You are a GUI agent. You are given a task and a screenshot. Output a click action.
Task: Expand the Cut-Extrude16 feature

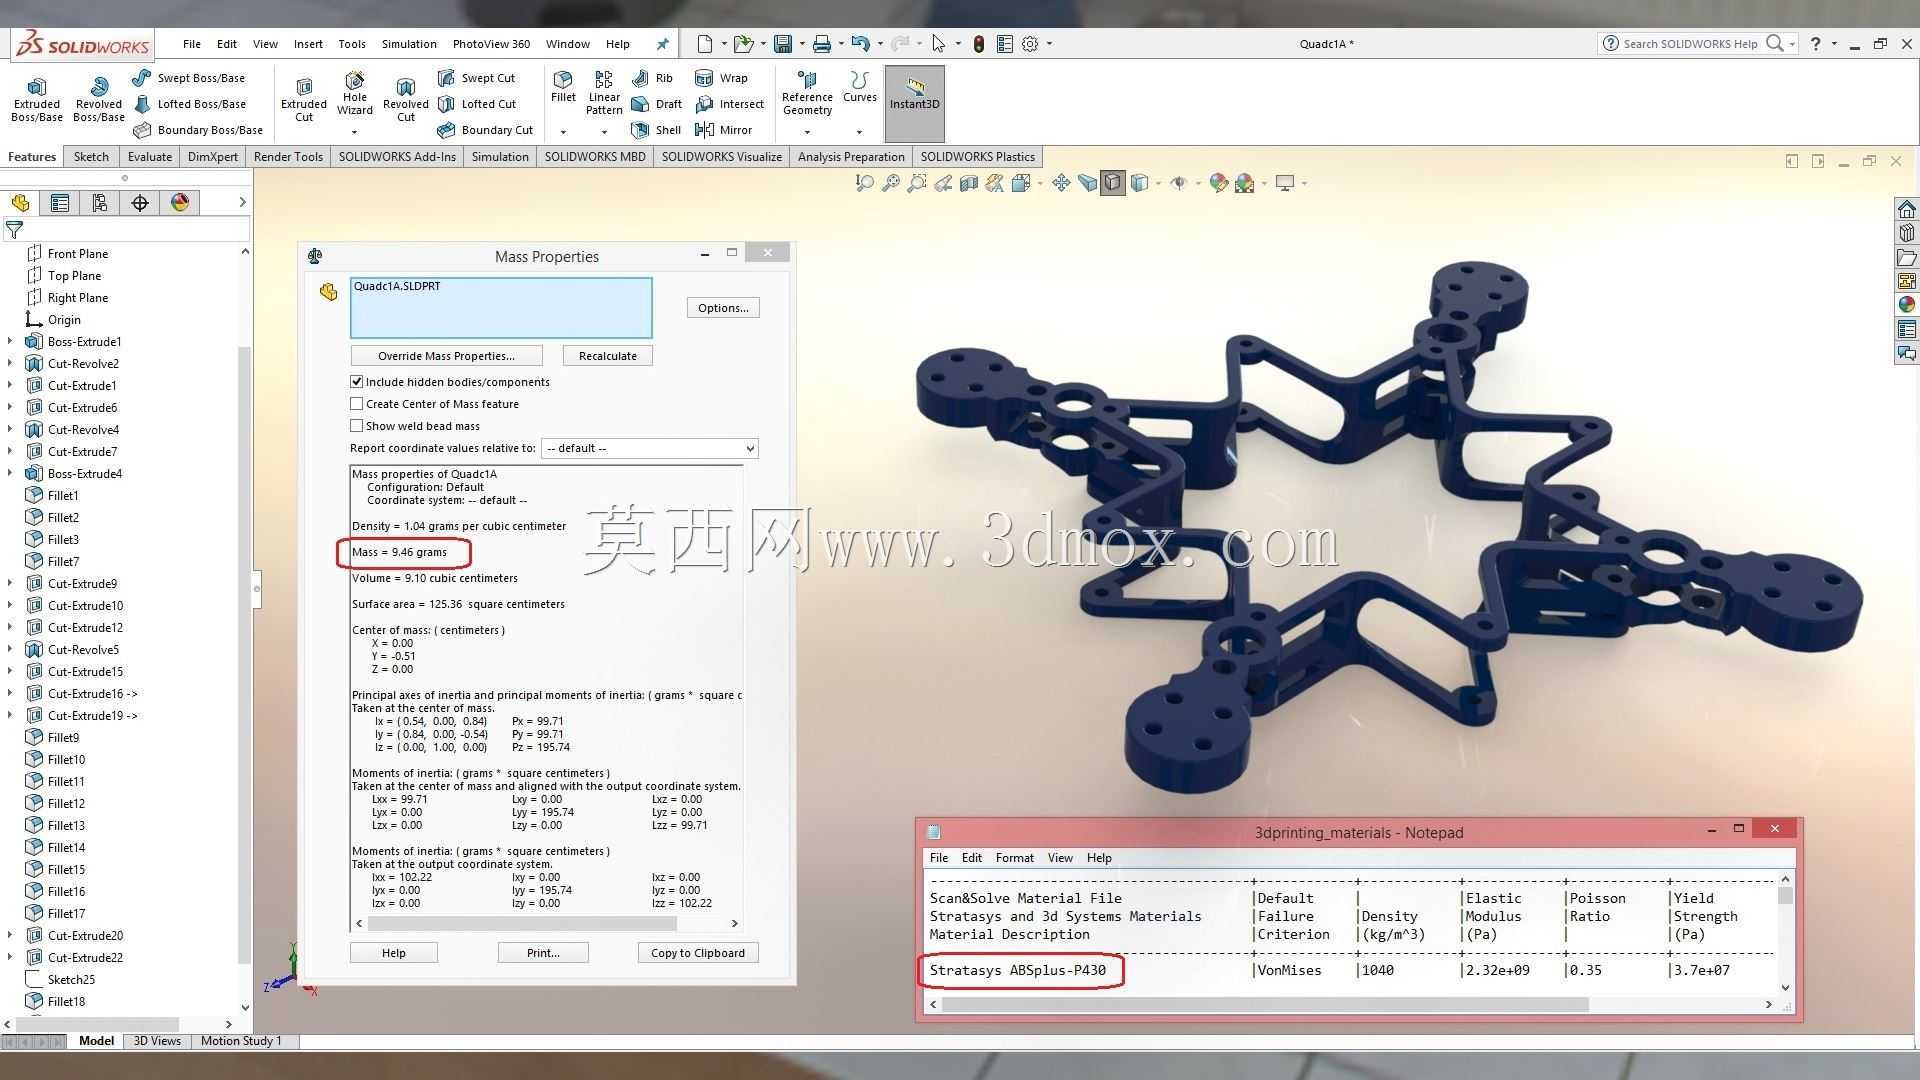(10, 694)
